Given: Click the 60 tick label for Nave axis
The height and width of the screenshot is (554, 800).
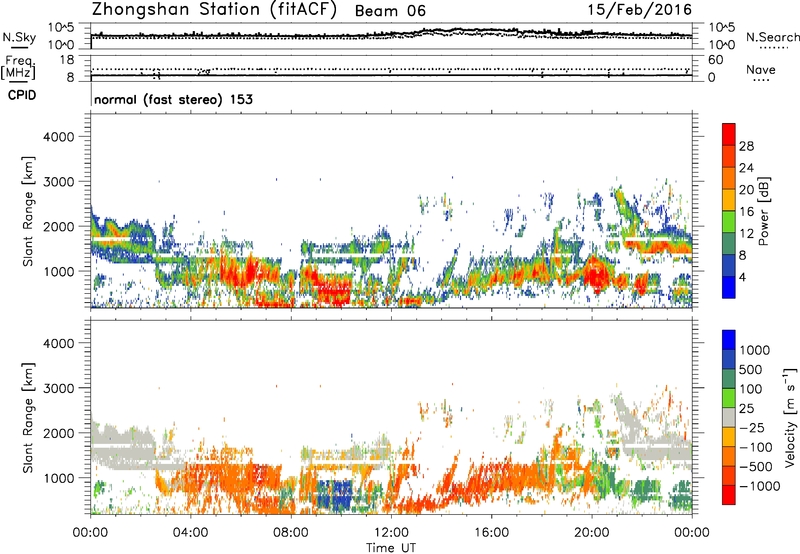Looking at the screenshot, I should 715,60.
